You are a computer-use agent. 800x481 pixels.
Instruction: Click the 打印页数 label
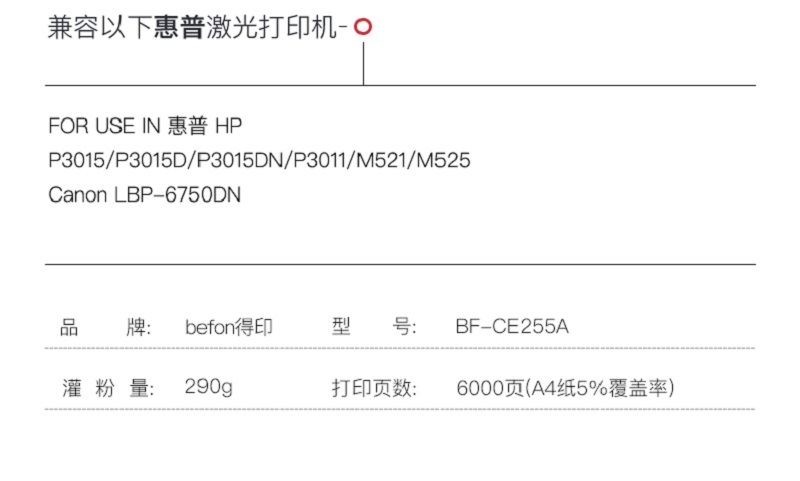(x=374, y=388)
